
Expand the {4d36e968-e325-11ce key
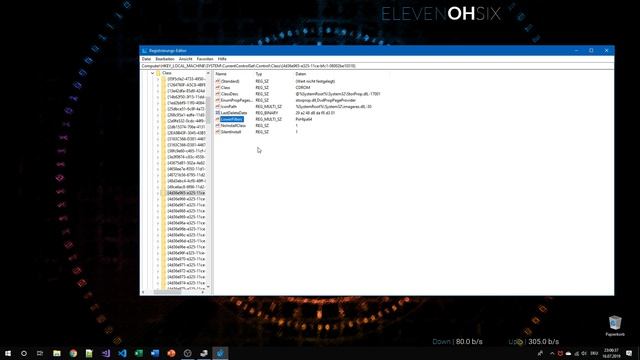tap(158, 211)
